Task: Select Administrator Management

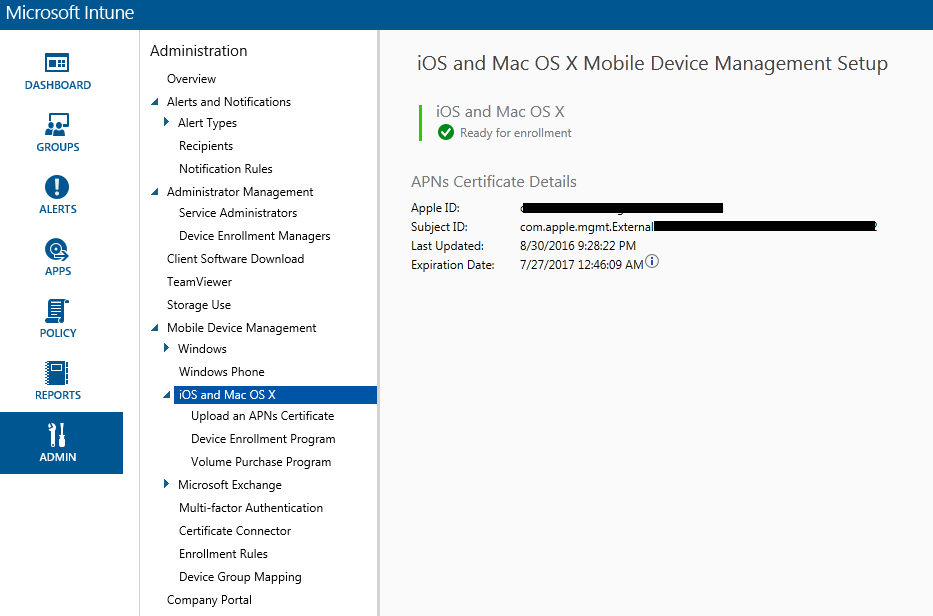Action: [x=240, y=192]
